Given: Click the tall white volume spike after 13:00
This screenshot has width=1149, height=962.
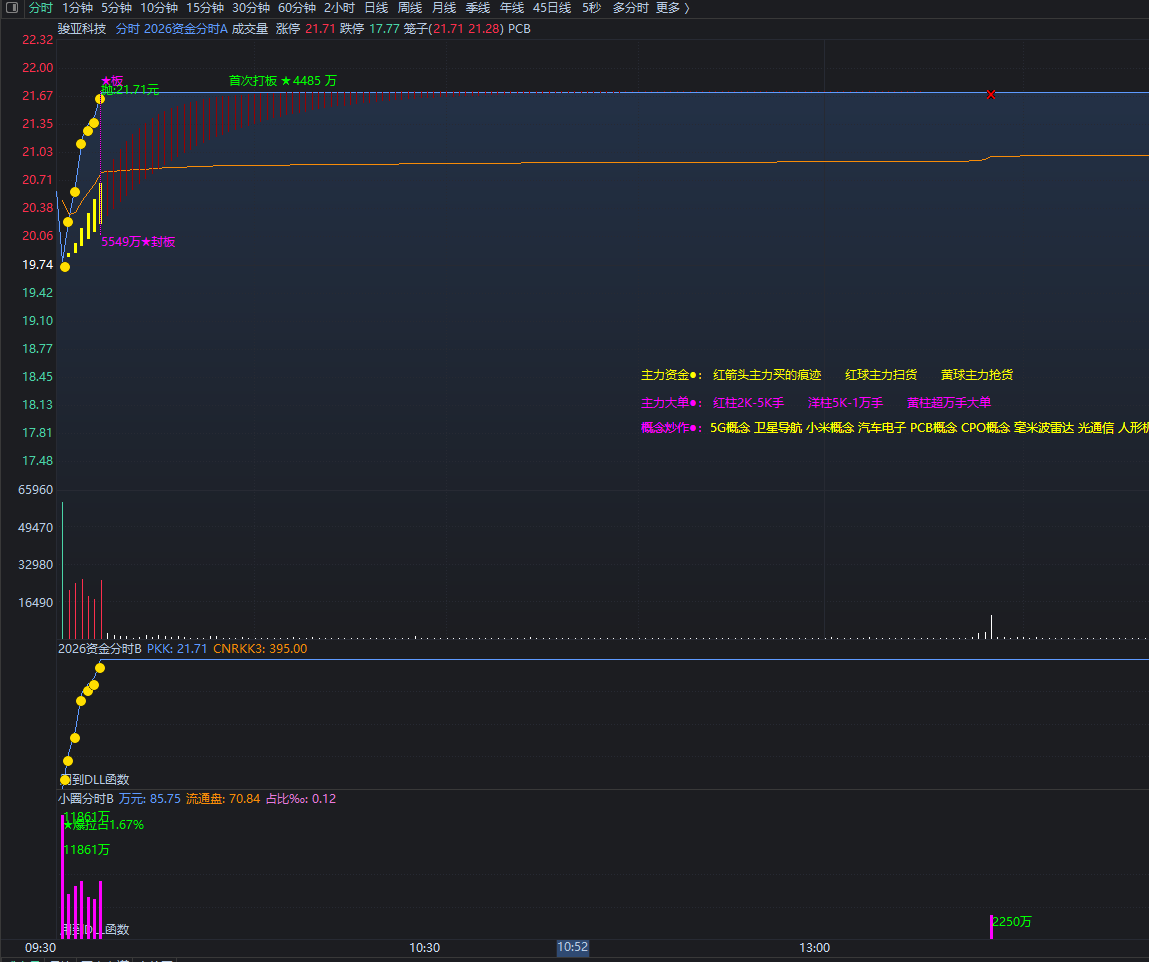Looking at the screenshot, I should pyautogui.click(x=991, y=627).
